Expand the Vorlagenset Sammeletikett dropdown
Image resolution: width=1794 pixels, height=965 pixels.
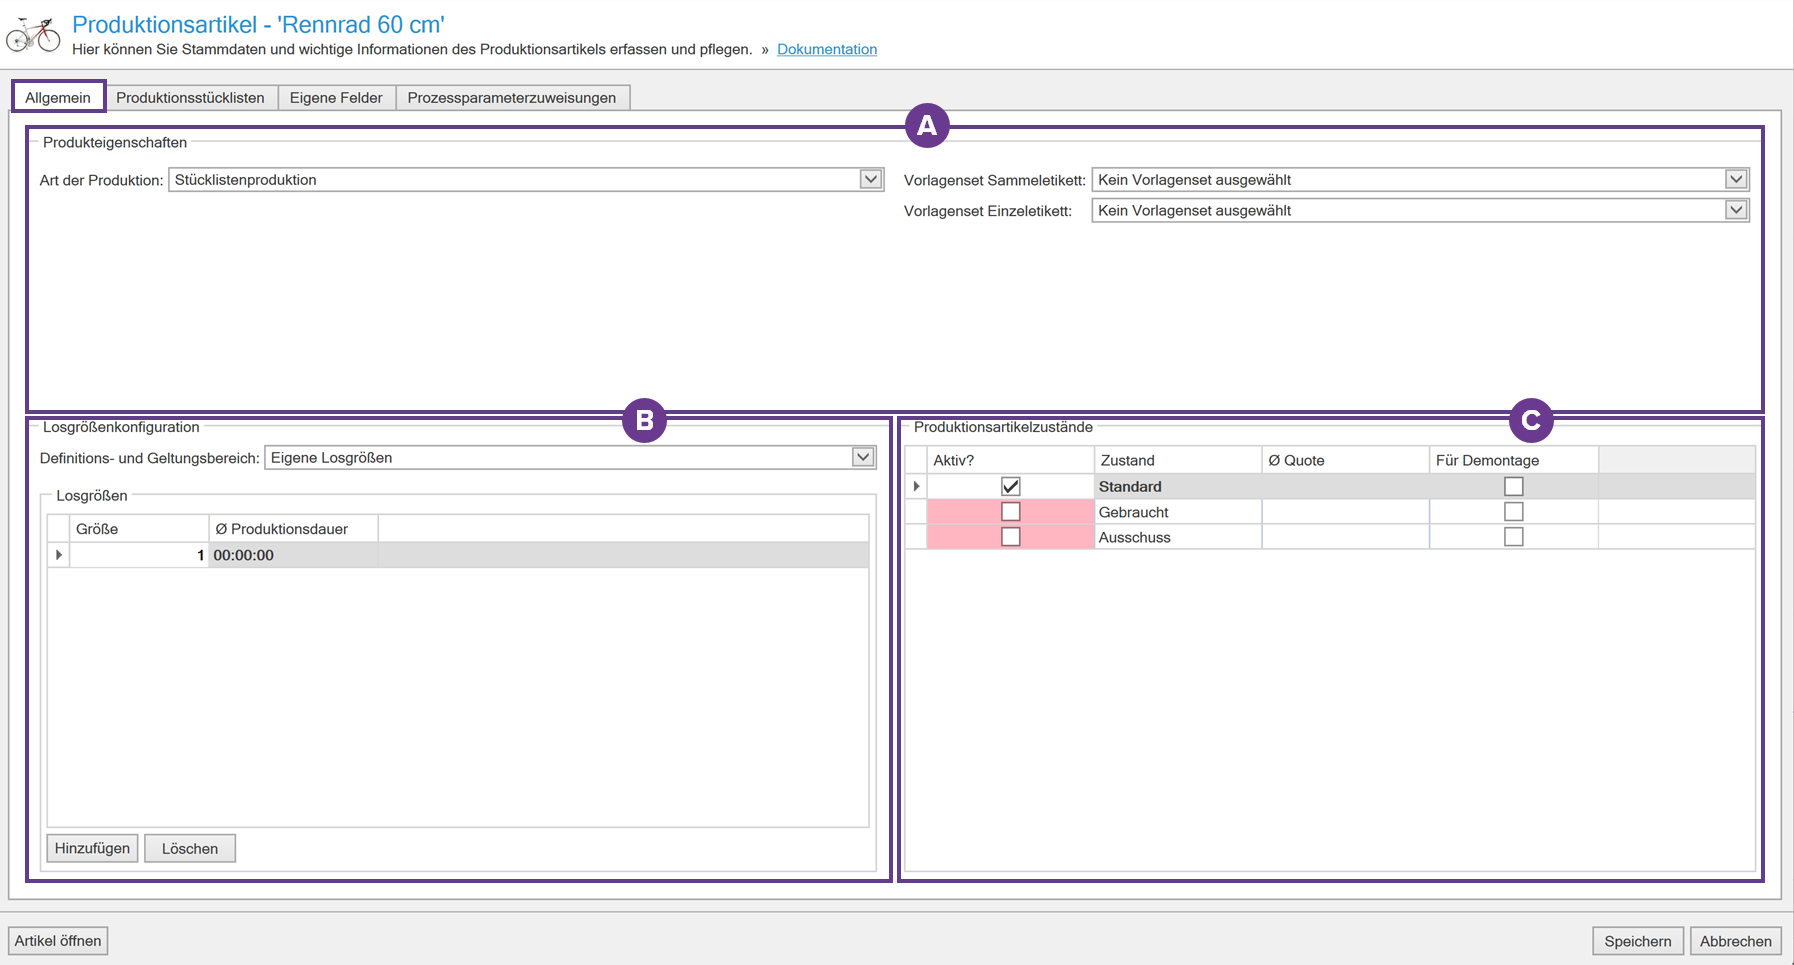coord(1735,180)
